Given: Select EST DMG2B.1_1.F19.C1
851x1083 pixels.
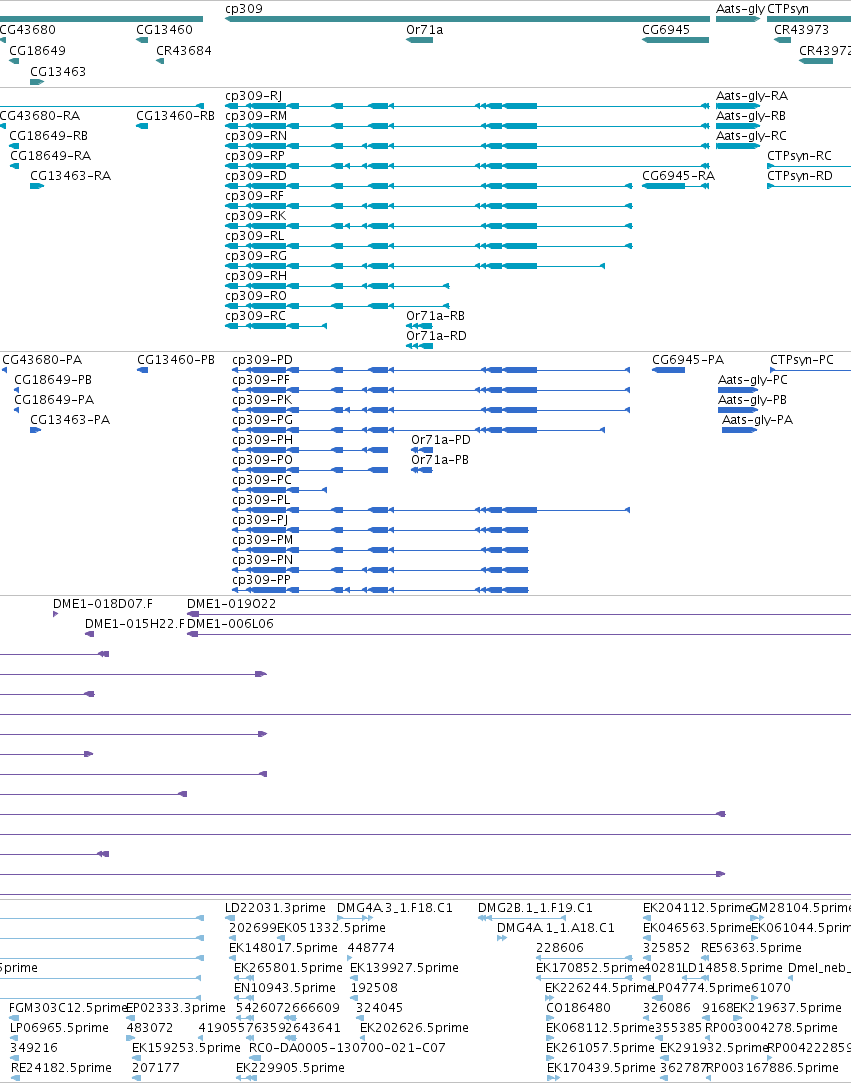Looking at the screenshot, I should pyautogui.click(x=535, y=907).
